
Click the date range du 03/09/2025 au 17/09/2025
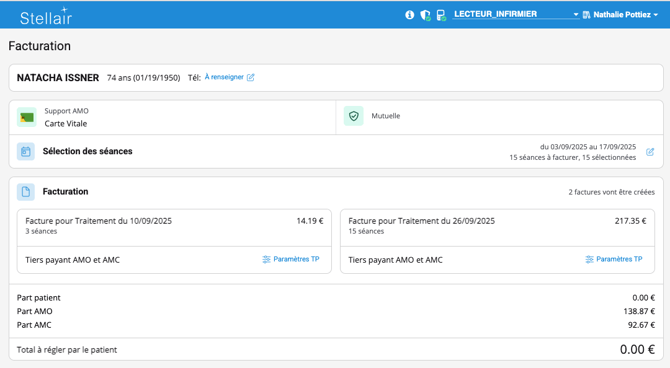click(588, 147)
